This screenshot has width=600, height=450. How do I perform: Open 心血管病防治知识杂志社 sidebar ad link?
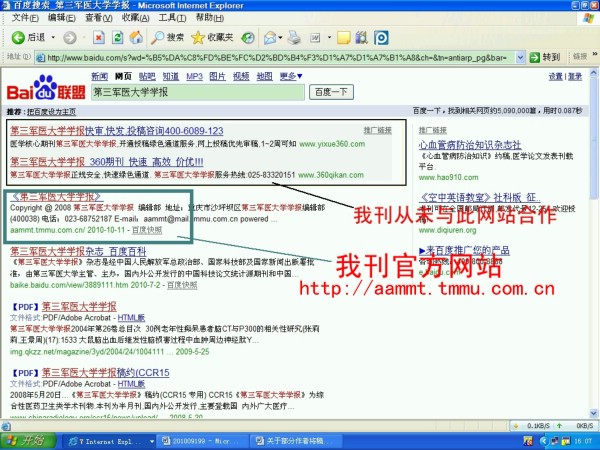(470, 145)
